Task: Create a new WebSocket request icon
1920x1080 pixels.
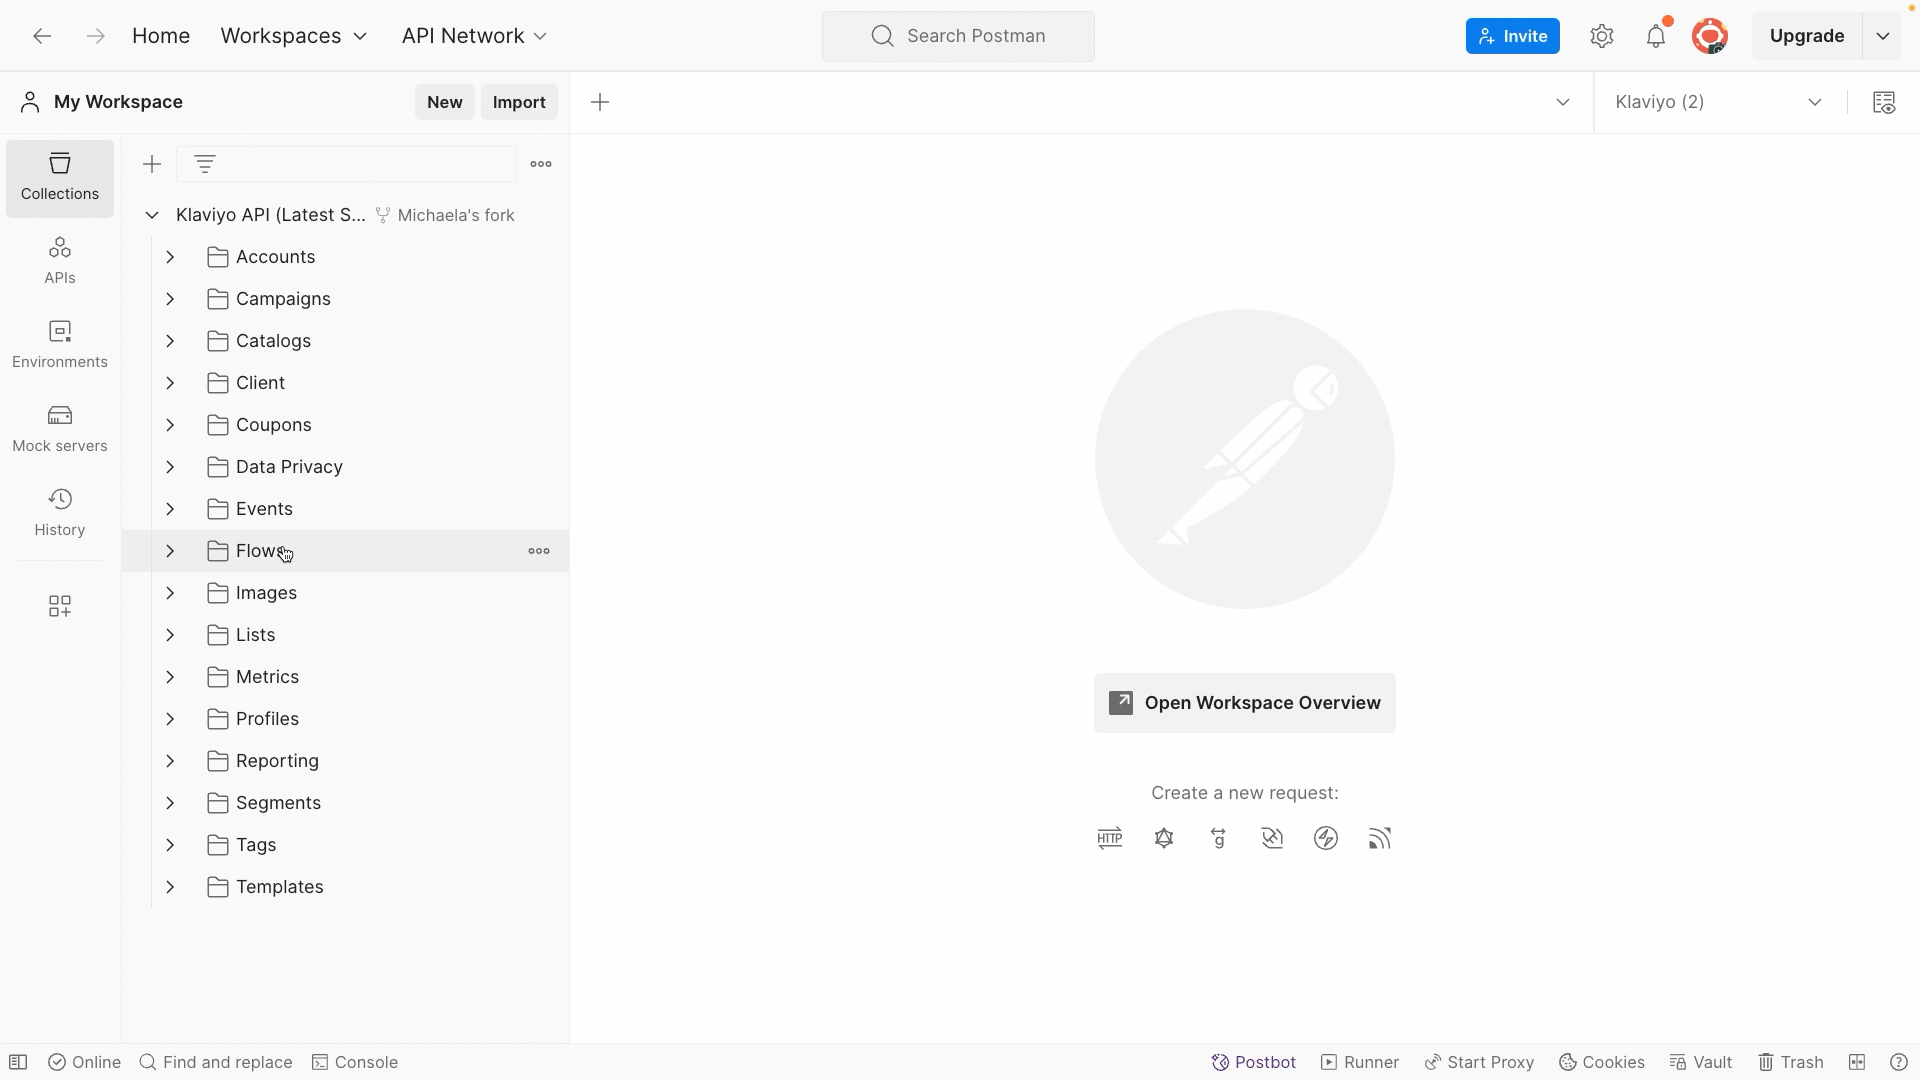Action: [x=1272, y=838]
